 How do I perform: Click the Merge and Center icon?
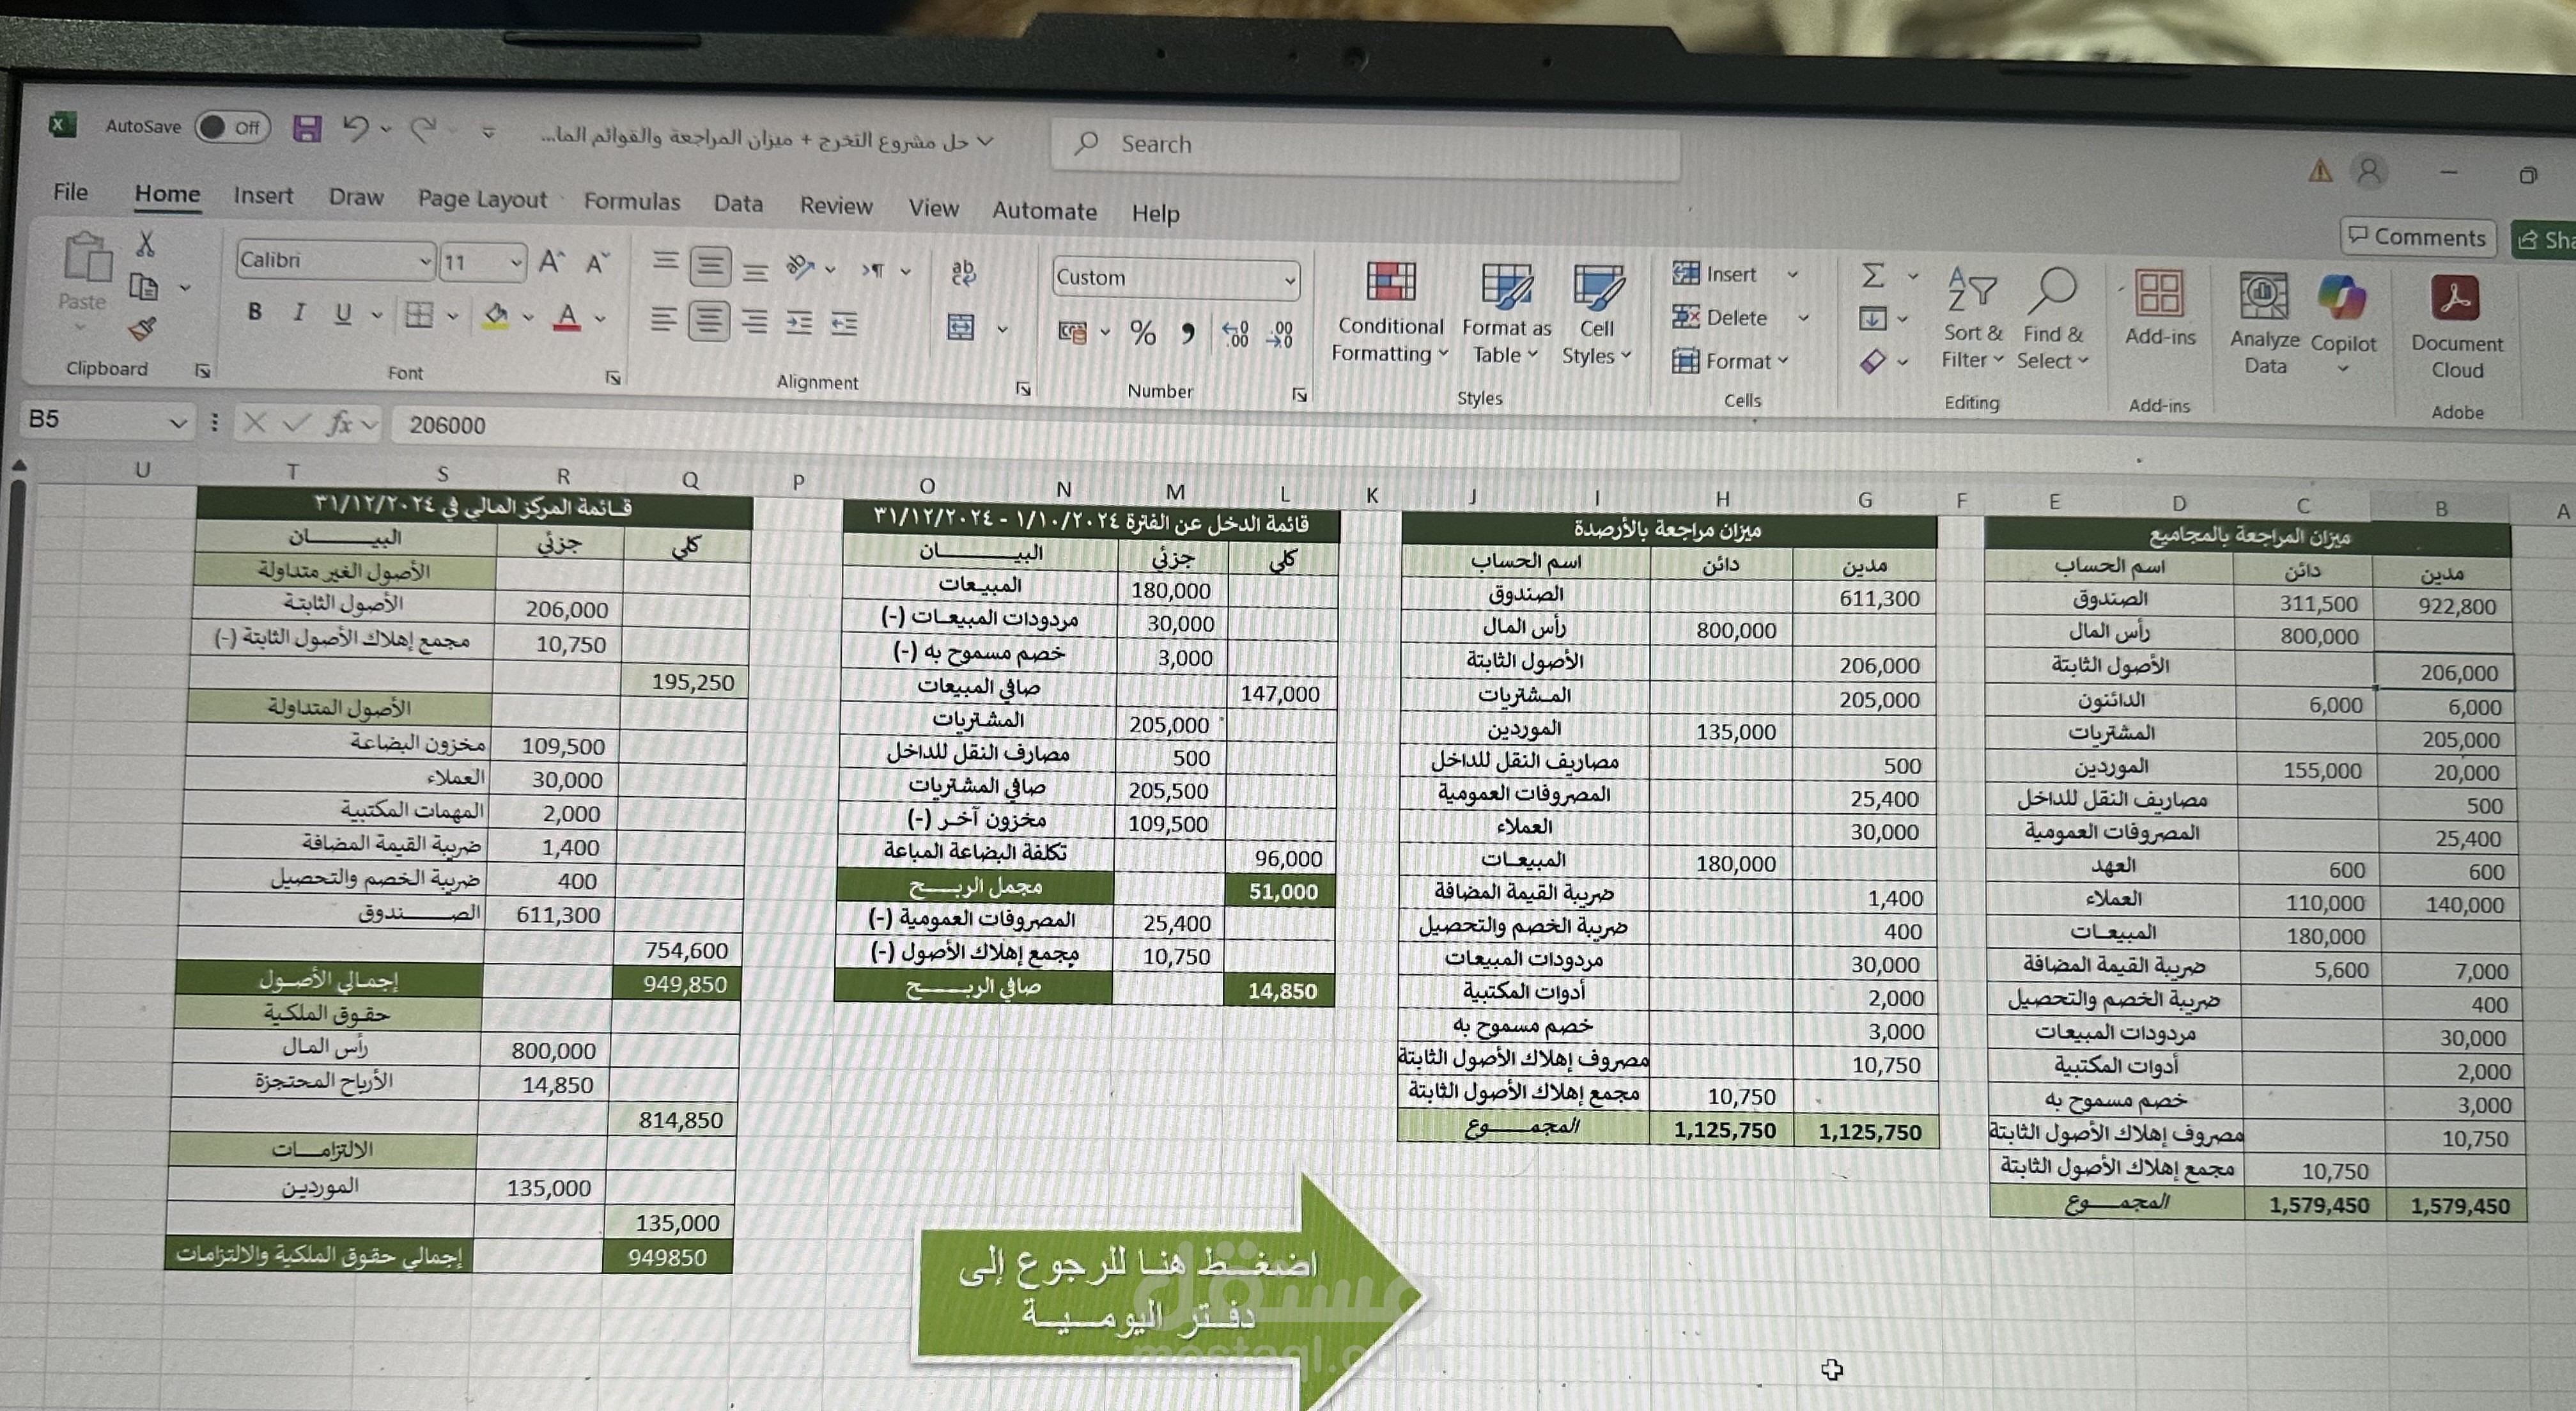point(961,327)
